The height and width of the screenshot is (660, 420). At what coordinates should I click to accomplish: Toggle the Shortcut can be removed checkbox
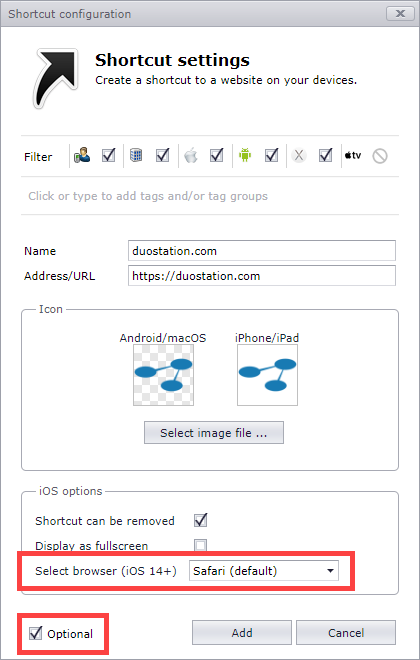click(200, 521)
